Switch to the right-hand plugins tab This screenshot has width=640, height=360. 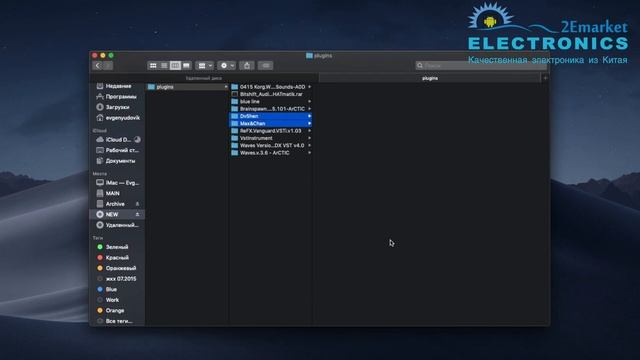pyautogui.click(x=430, y=78)
